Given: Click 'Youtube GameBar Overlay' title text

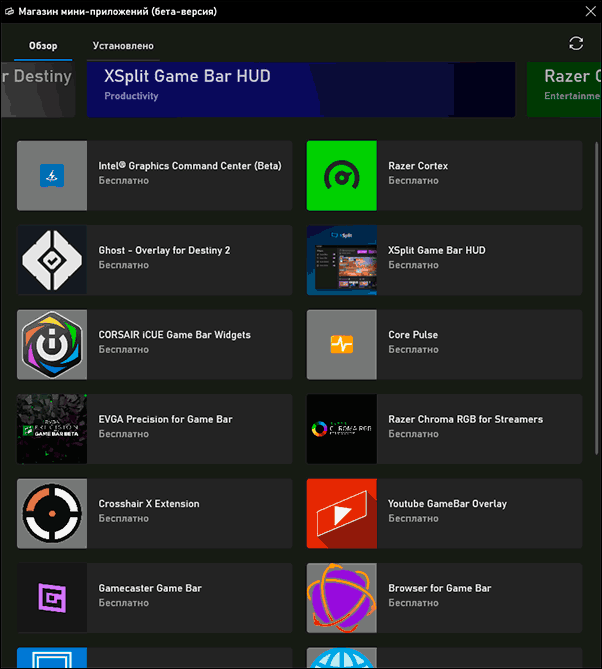Looking at the screenshot, I should click(447, 503).
